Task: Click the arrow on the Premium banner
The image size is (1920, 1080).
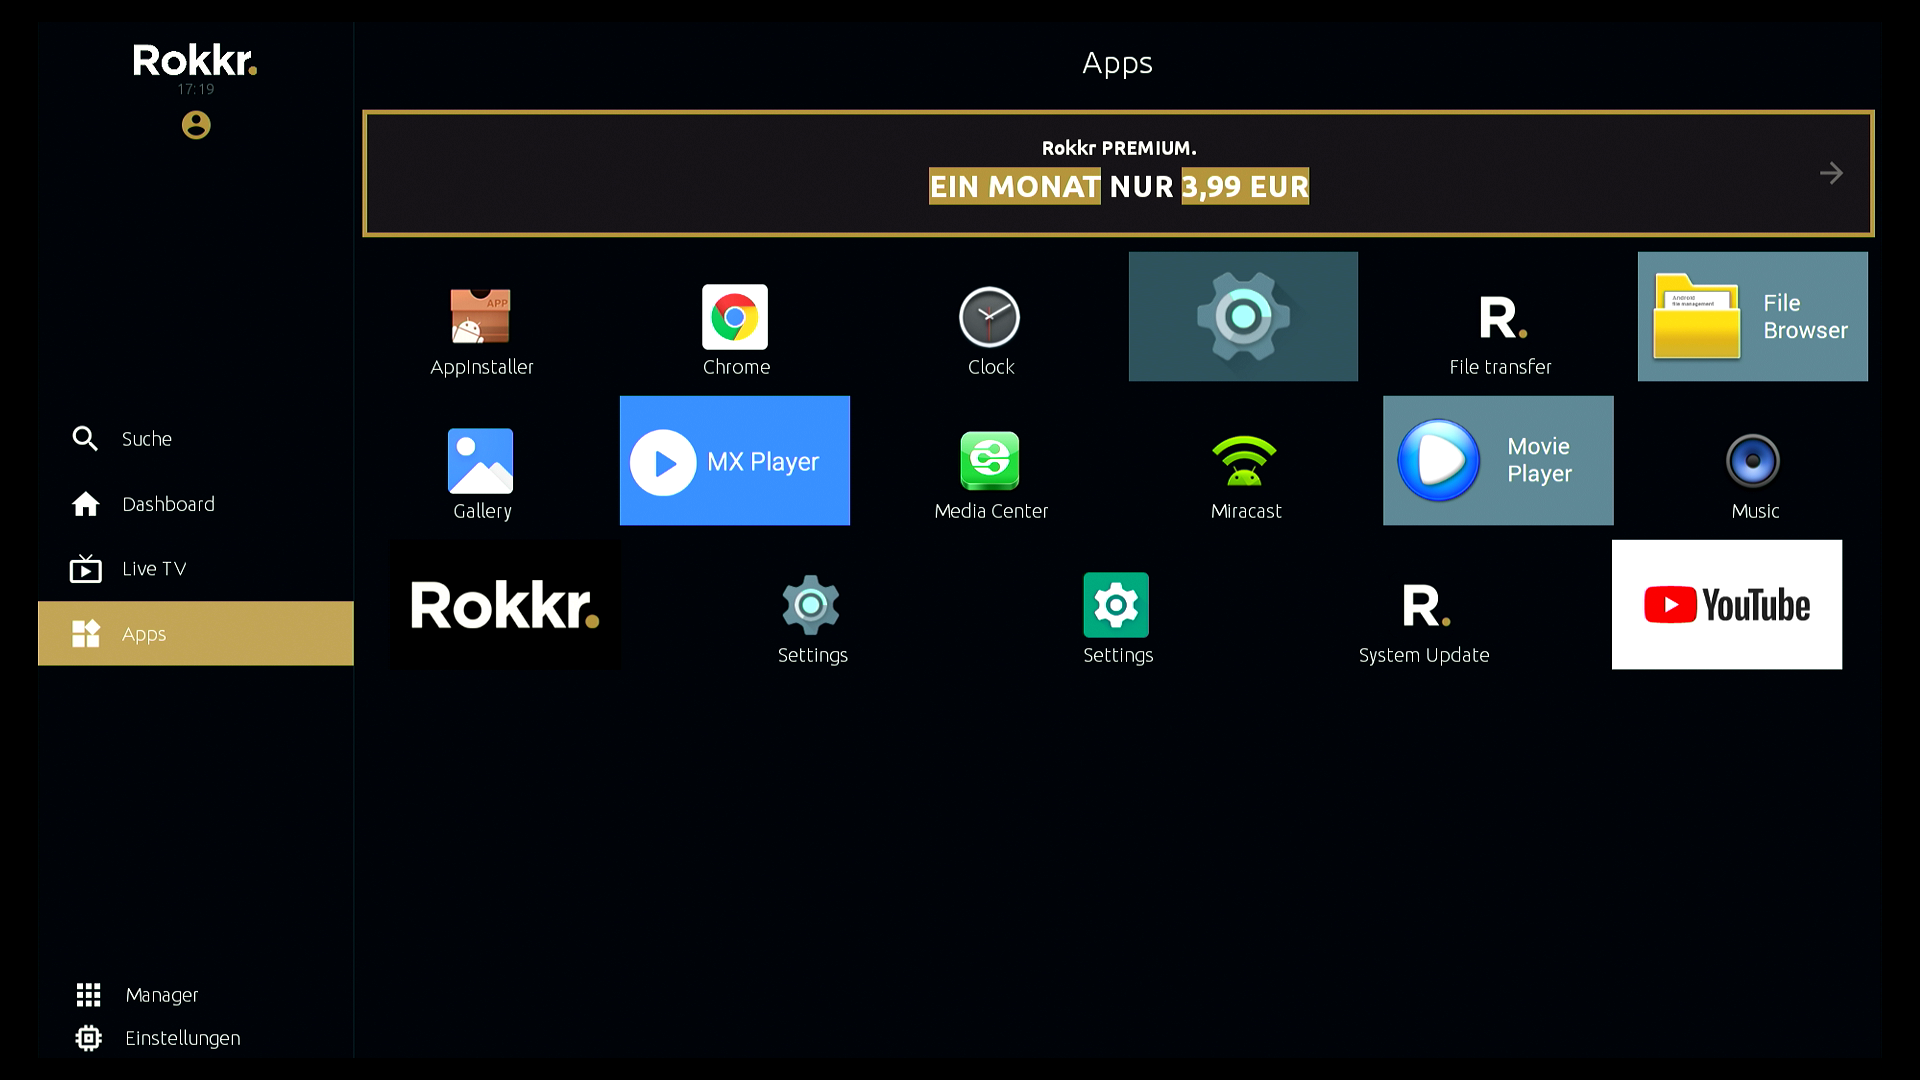Action: click(1831, 173)
